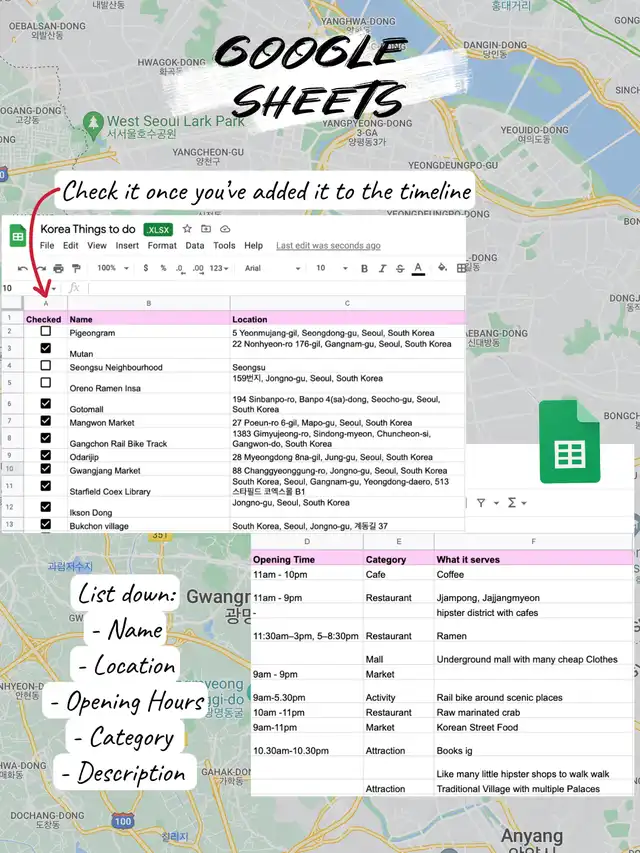Star the Korea Things to do document
Screen dimensions: 640x853
coord(187,229)
